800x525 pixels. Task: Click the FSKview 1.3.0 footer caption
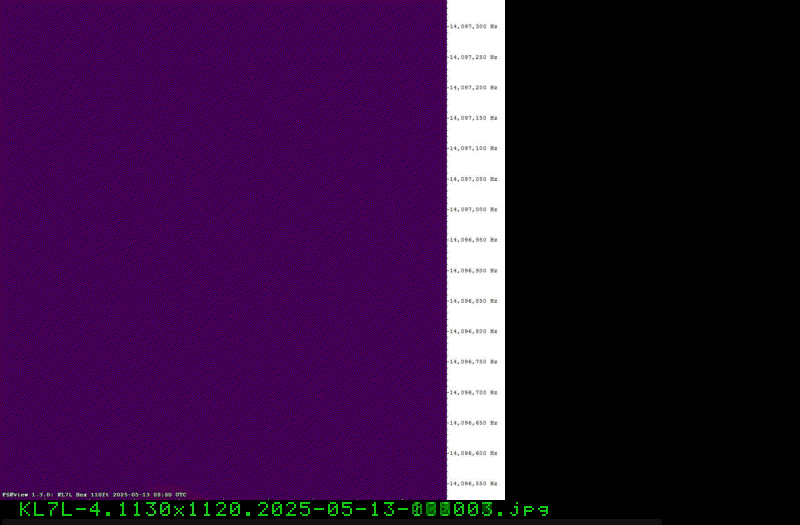click(x=94, y=495)
